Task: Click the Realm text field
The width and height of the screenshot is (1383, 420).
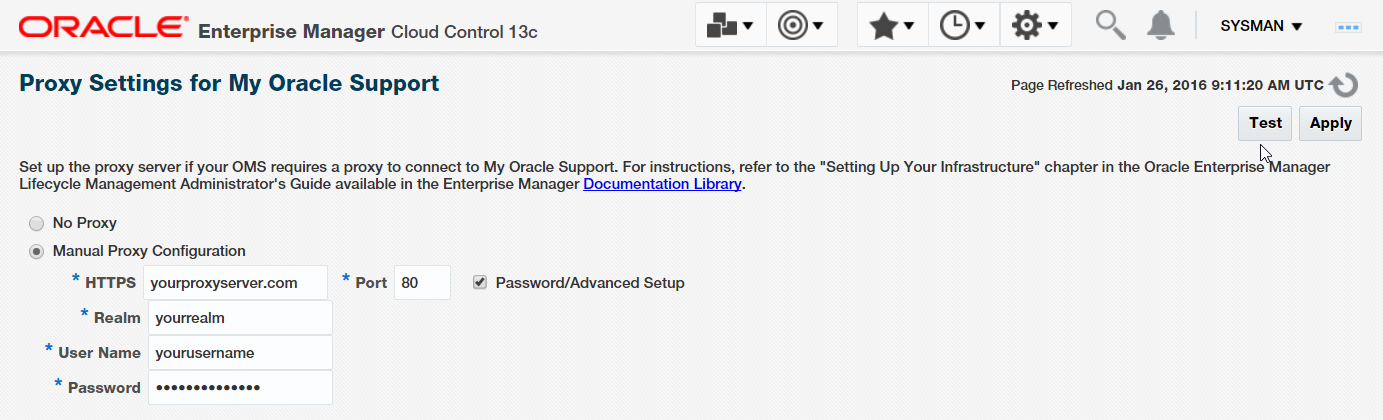Action: click(240, 318)
